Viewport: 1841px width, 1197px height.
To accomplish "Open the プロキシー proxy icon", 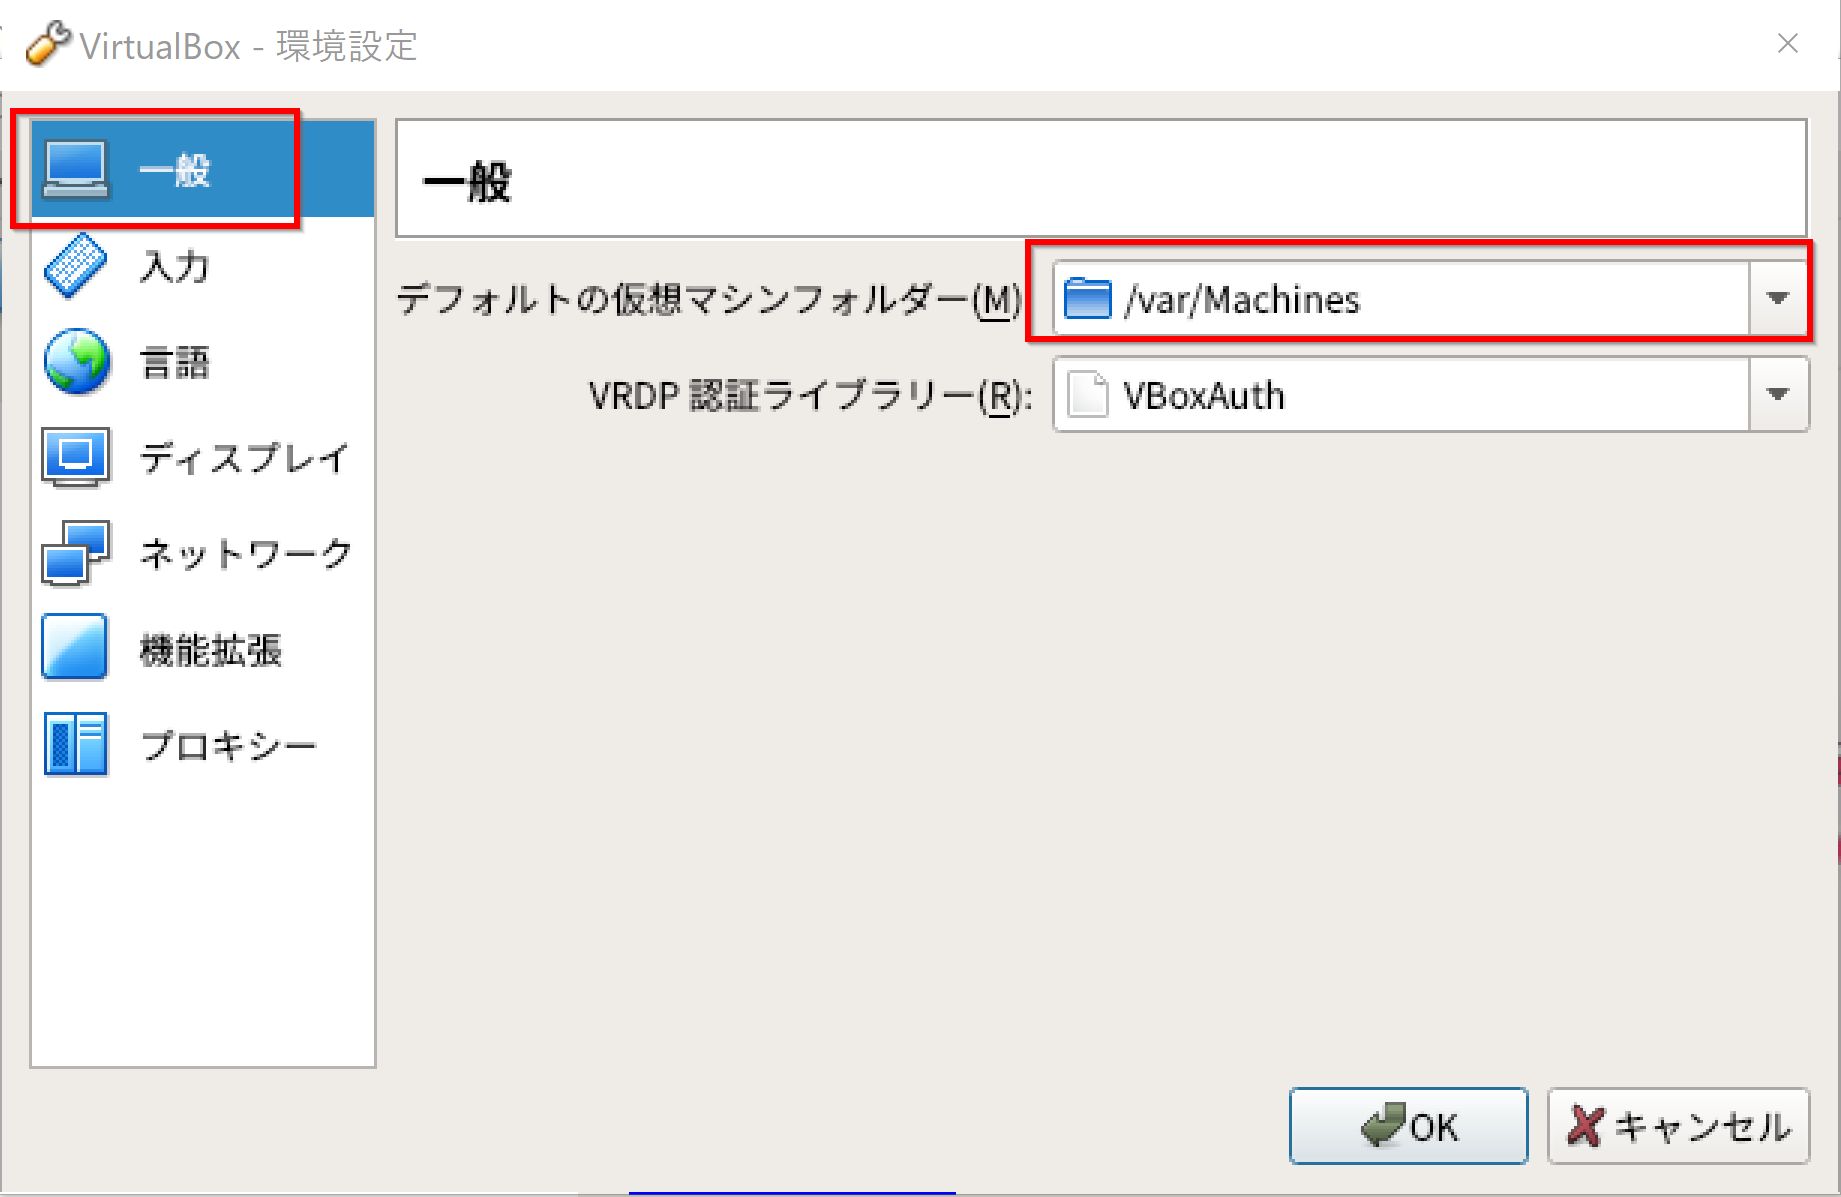I will point(75,744).
